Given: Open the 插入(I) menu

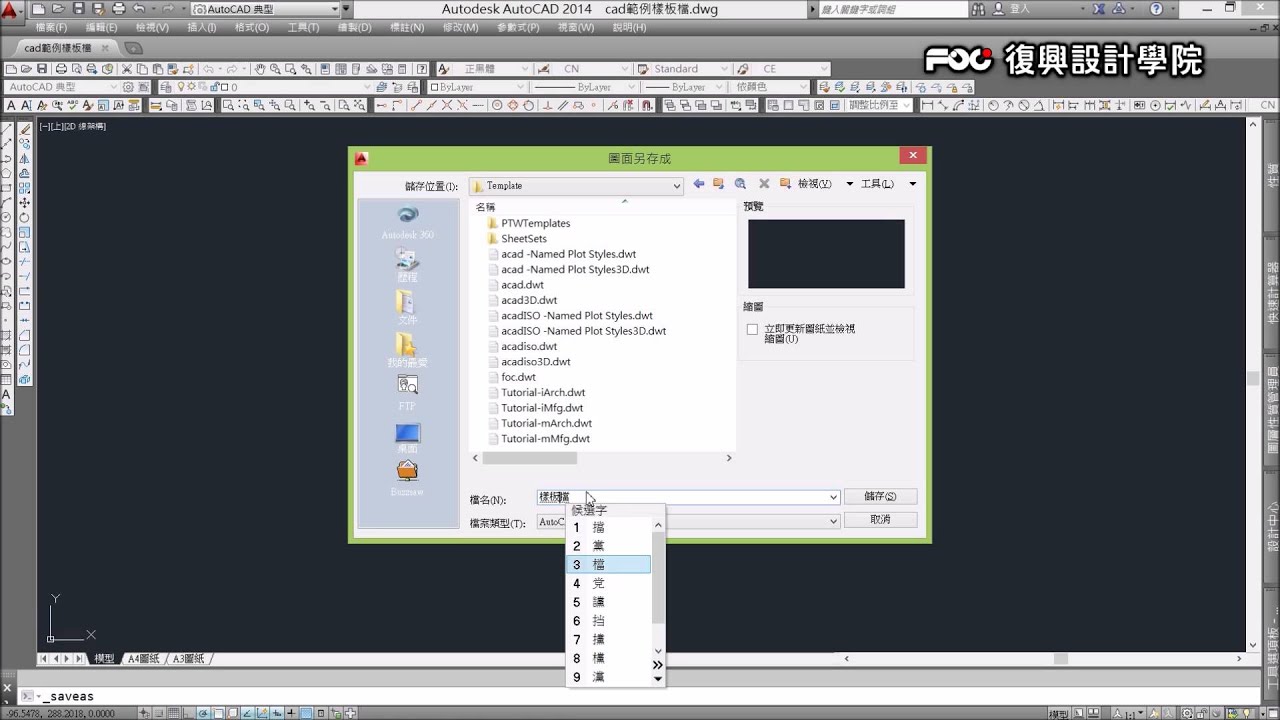Looking at the screenshot, I should coord(201,28).
